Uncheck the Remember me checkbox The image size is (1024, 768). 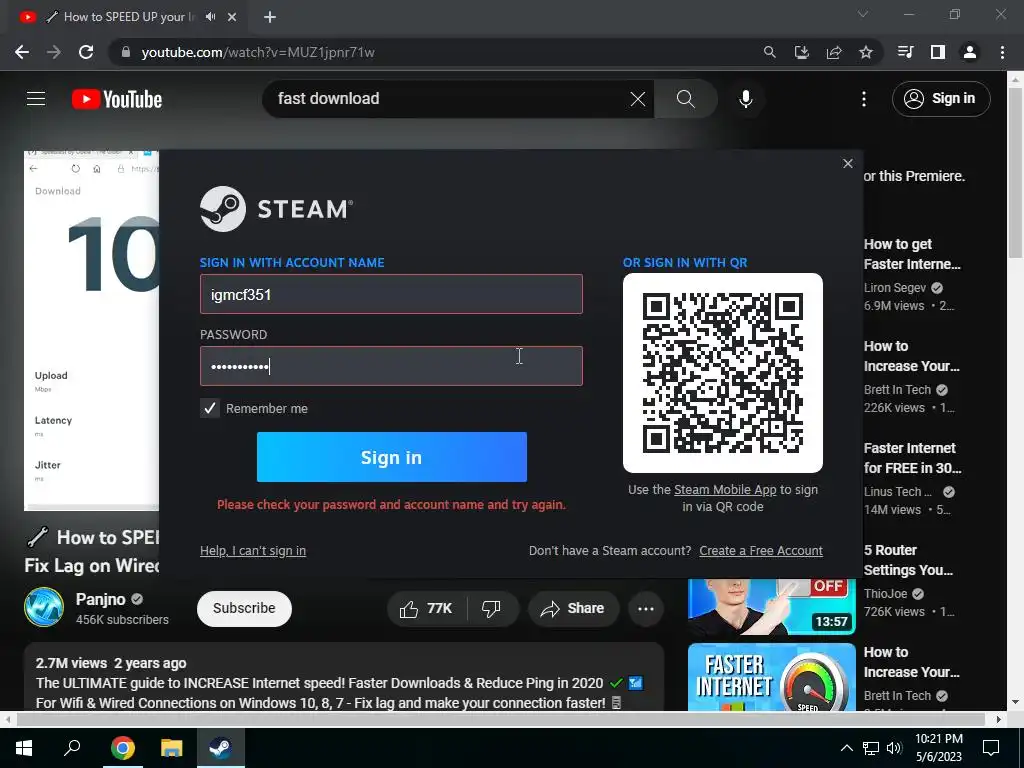pos(210,408)
